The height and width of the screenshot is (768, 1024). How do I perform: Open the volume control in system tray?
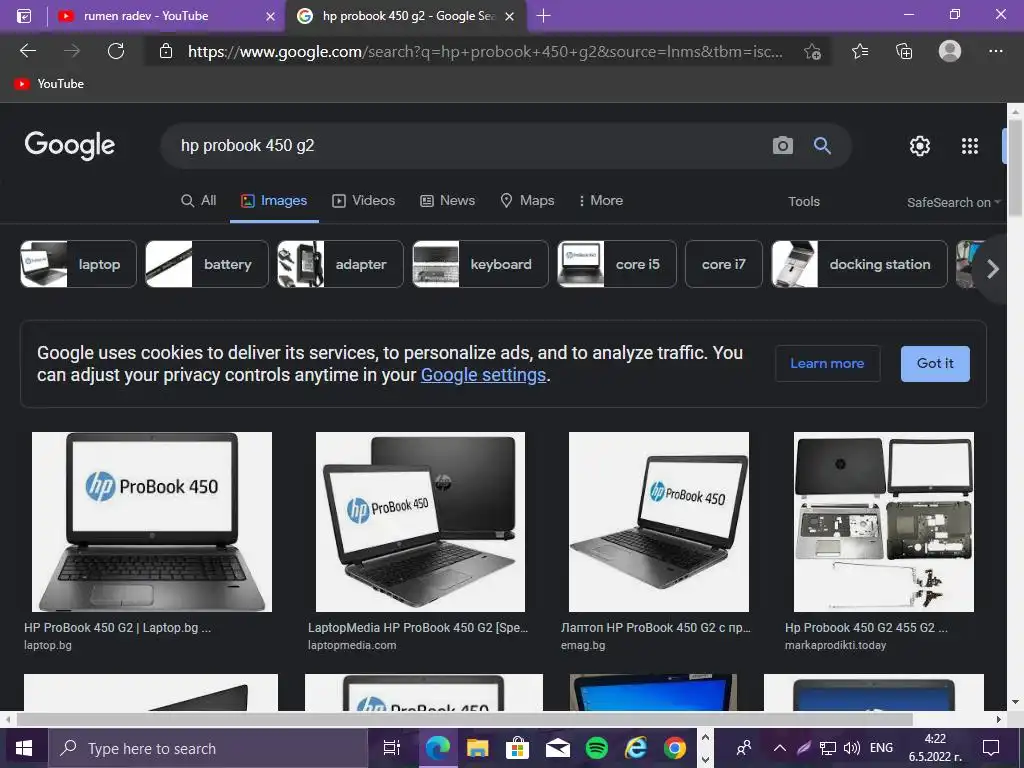tap(852, 748)
